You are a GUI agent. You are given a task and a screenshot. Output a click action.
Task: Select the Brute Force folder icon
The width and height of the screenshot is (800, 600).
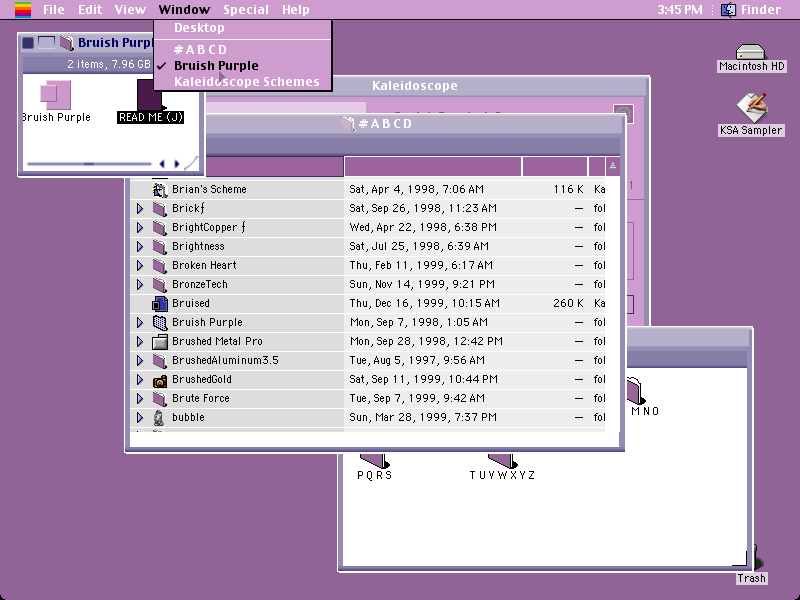pyautogui.click(x=160, y=398)
